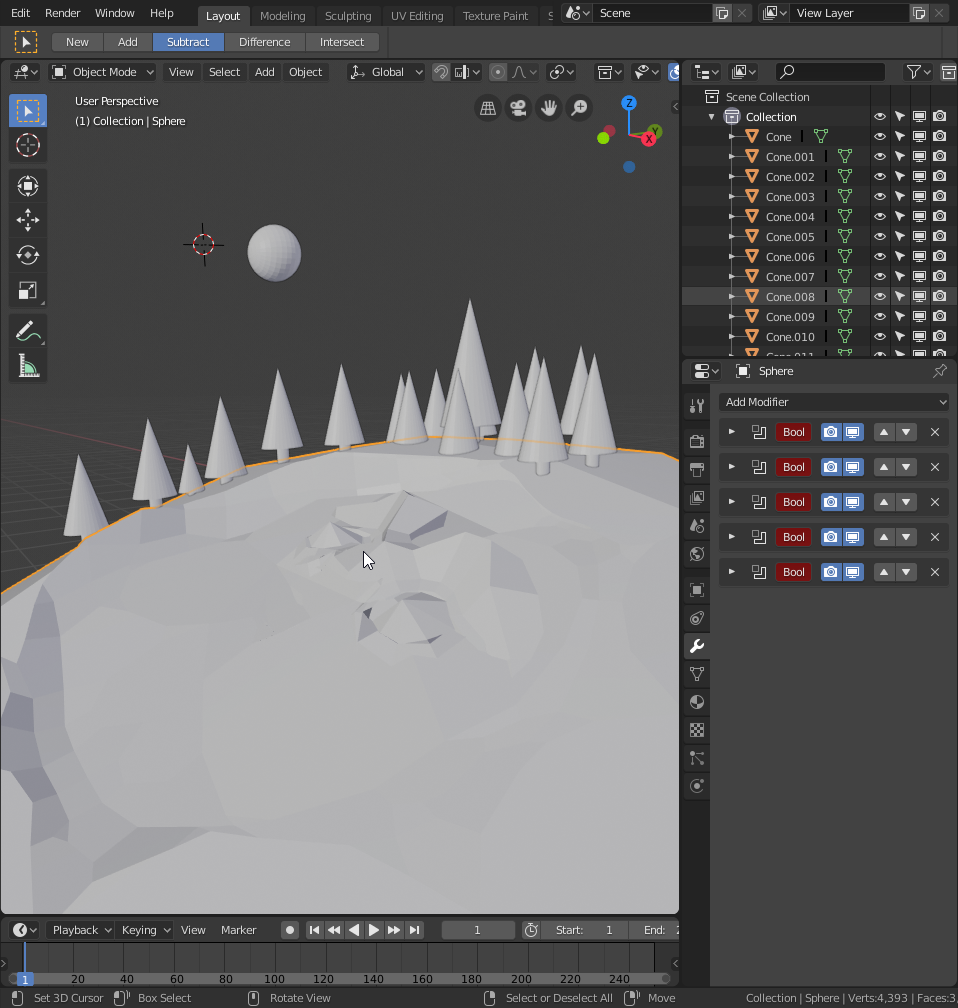
Task: Open the Texture properties checker tab
Action: point(696,730)
